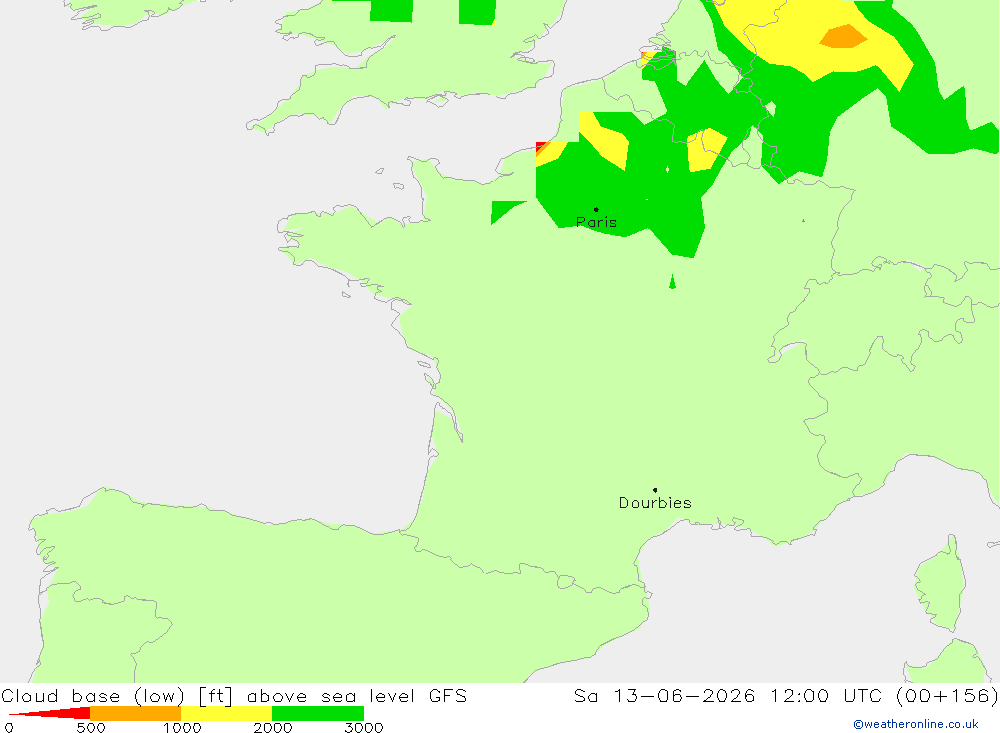Click the Paris city label

[x=596, y=223]
